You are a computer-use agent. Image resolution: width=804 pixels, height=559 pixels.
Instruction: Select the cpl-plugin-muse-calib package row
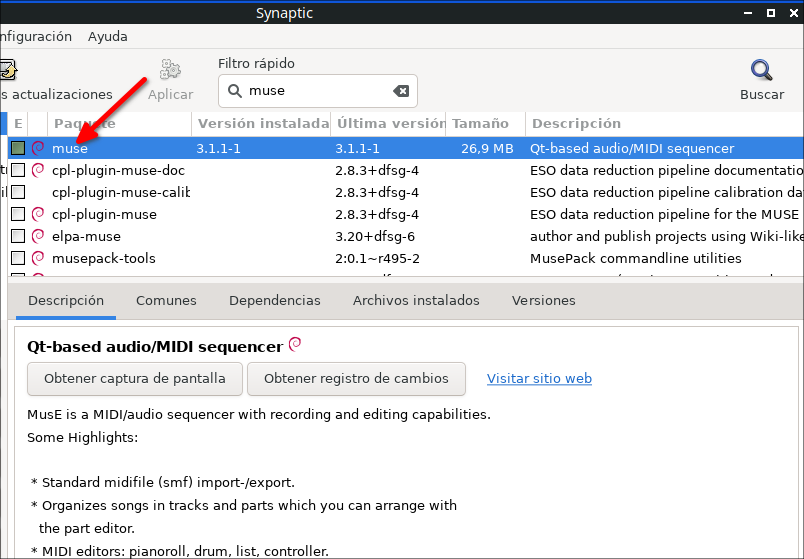pos(406,192)
